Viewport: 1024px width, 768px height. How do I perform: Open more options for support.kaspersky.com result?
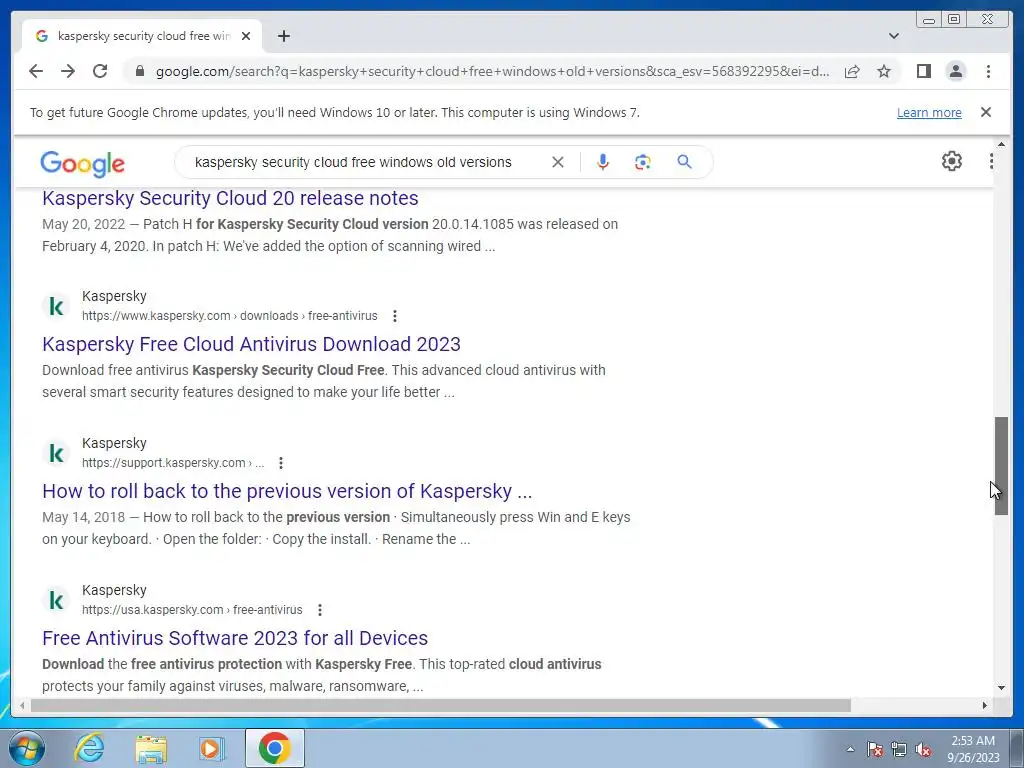[281, 463]
